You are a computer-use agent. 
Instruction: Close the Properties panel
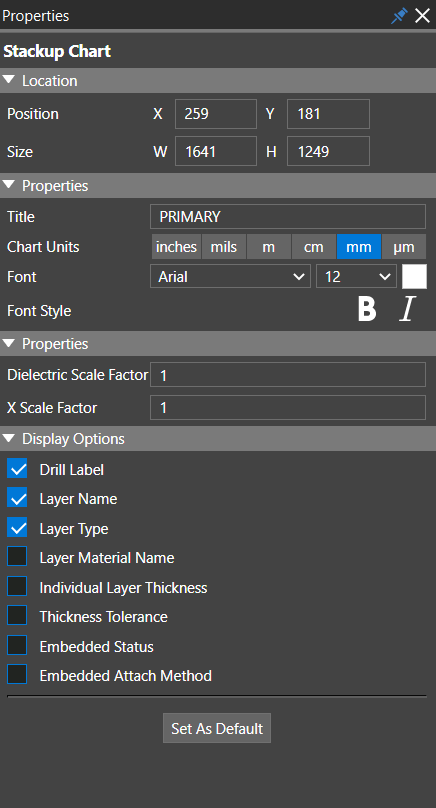[423, 15]
